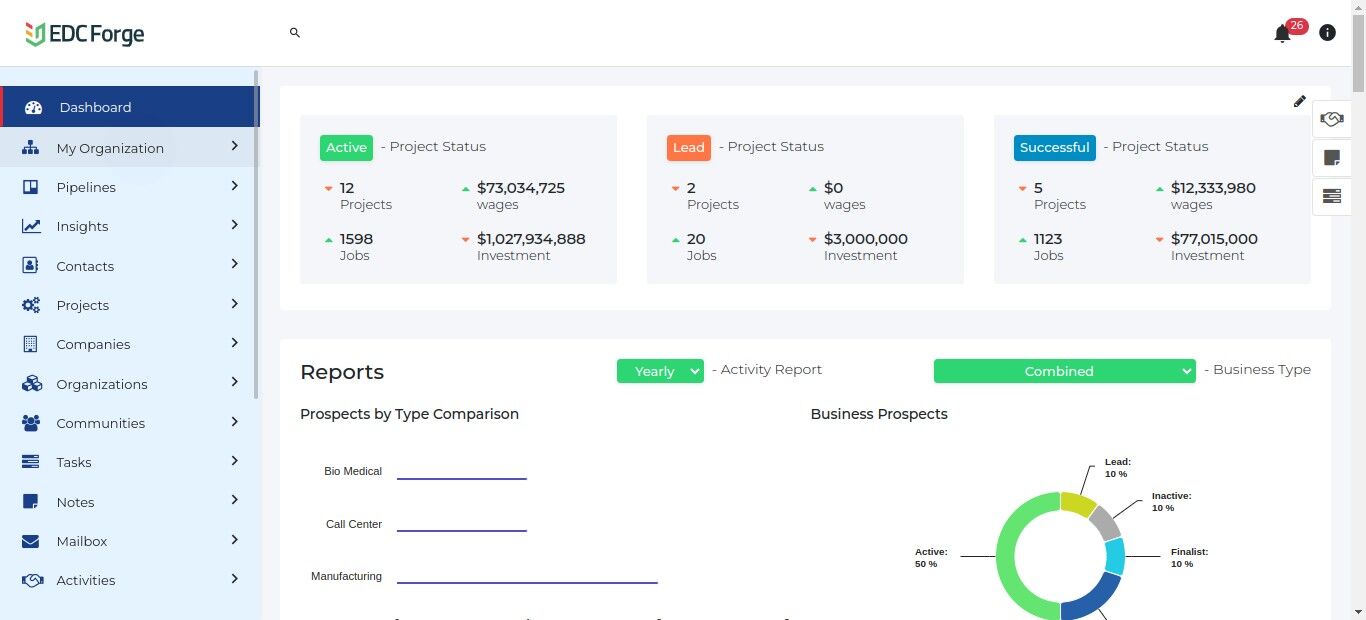Click the search magnifier icon
The height and width of the screenshot is (620, 1366).
295,33
